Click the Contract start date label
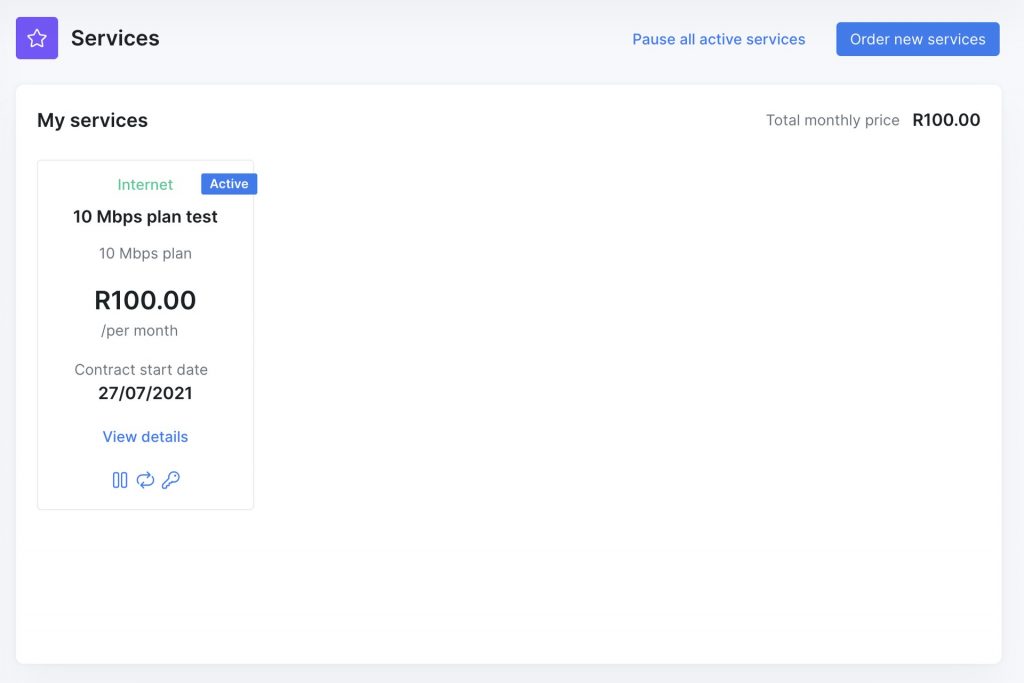Screen dimensions: 1024x683 click(141, 370)
